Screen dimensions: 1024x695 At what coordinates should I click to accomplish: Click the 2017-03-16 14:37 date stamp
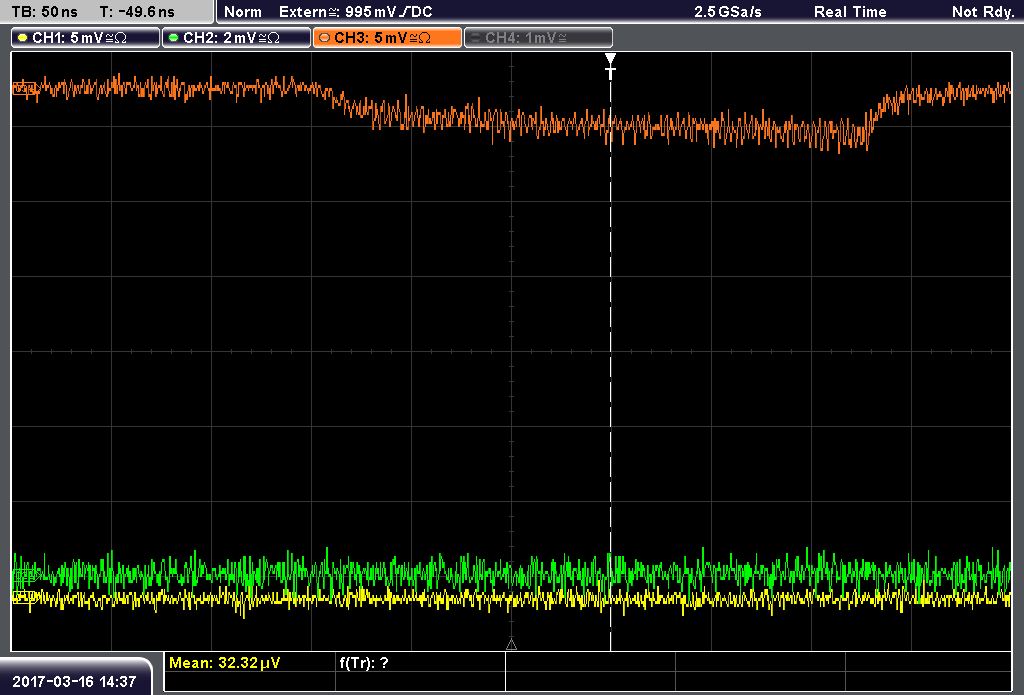coord(74,681)
